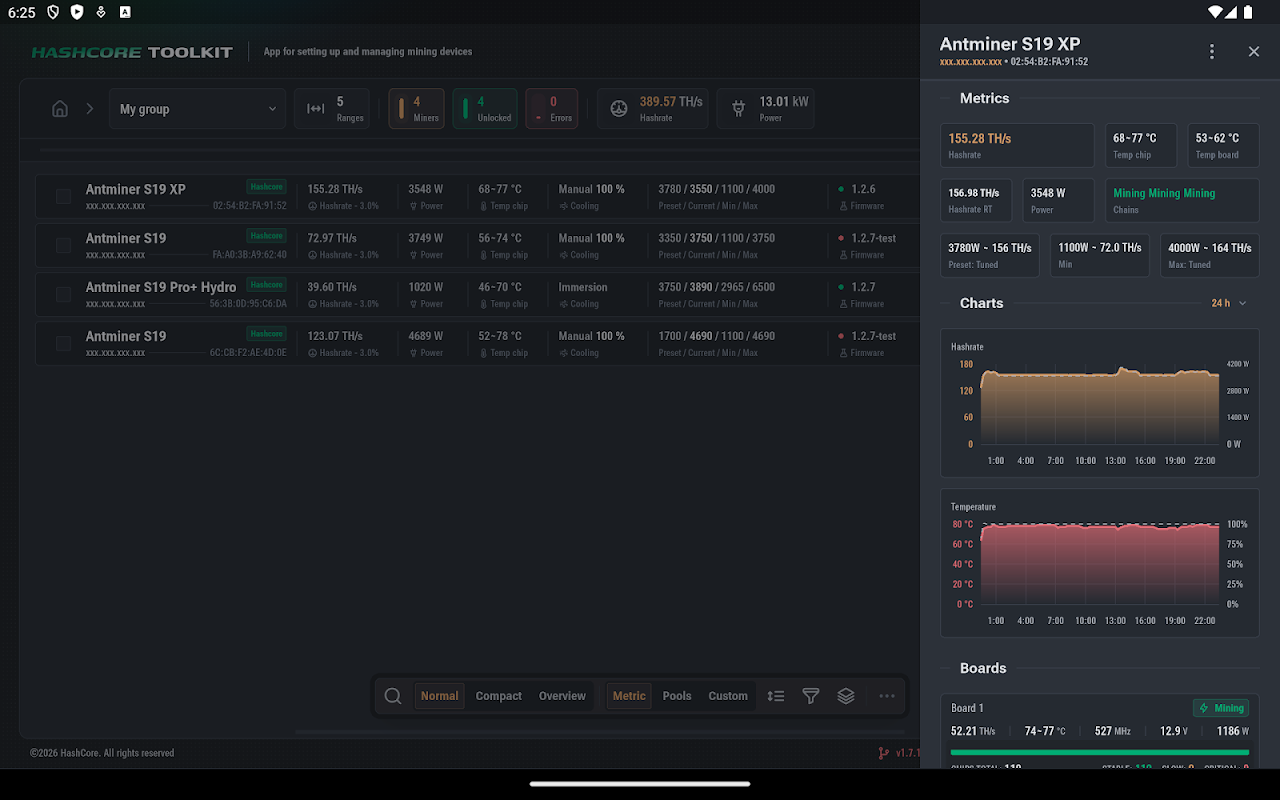The width and height of the screenshot is (1280, 800).
Task: Close the Antminer S19 XP detail panel
Action: [x=1254, y=51]
